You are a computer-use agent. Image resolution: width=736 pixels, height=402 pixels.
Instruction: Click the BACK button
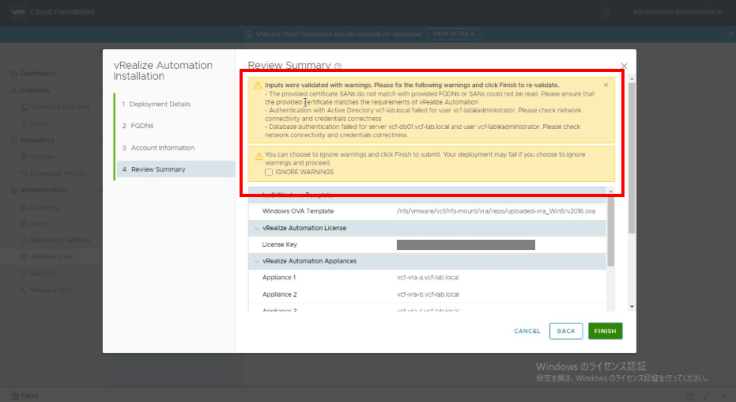coord(566,331)
